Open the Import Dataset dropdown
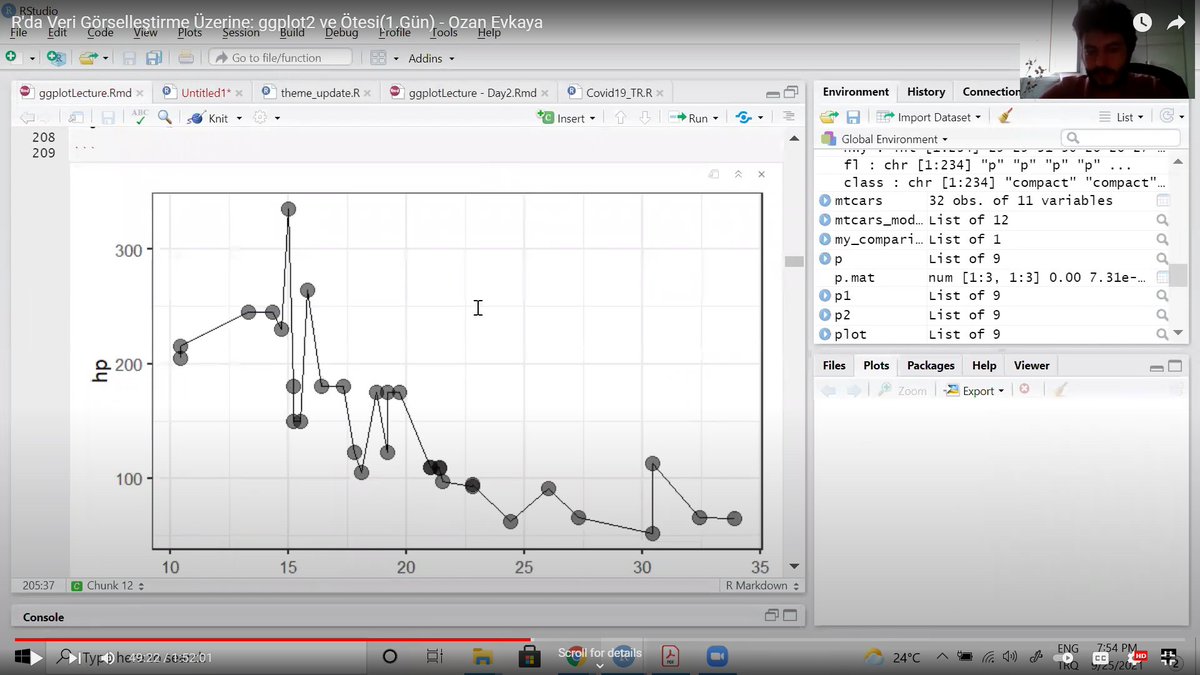The image size is (1200, 675). 930,117
